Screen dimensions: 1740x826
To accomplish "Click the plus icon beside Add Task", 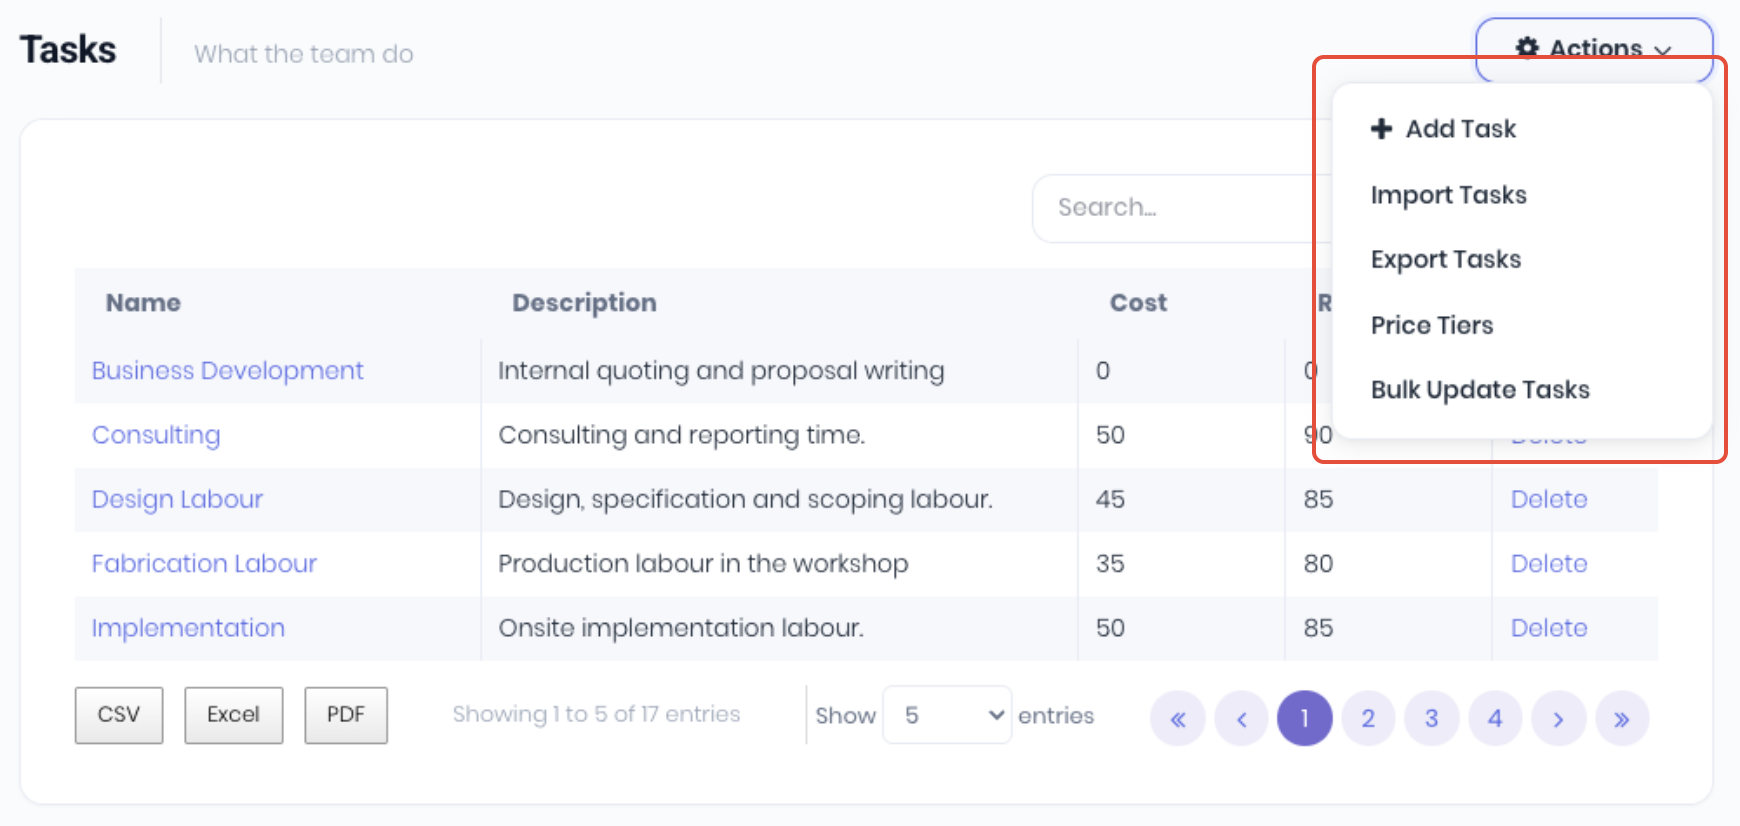I will coord(1381,129).
